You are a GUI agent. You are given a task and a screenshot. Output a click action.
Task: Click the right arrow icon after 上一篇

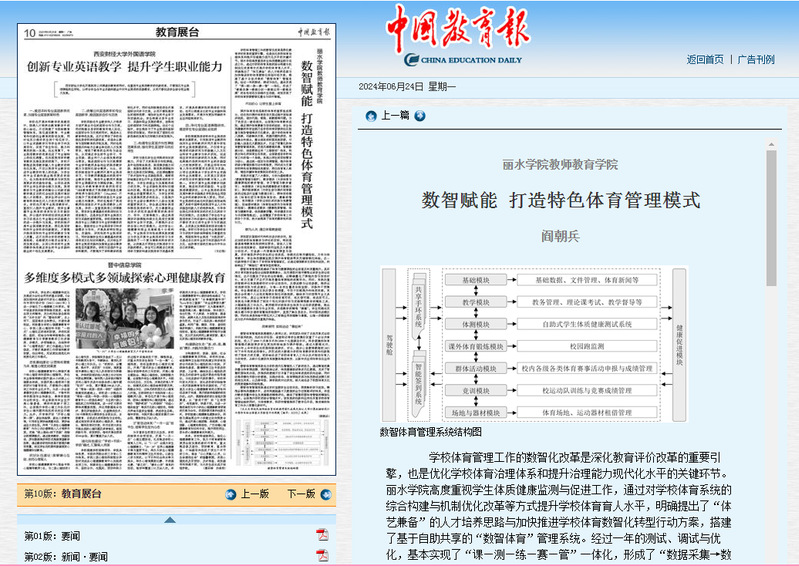click(x=420, y=116)
